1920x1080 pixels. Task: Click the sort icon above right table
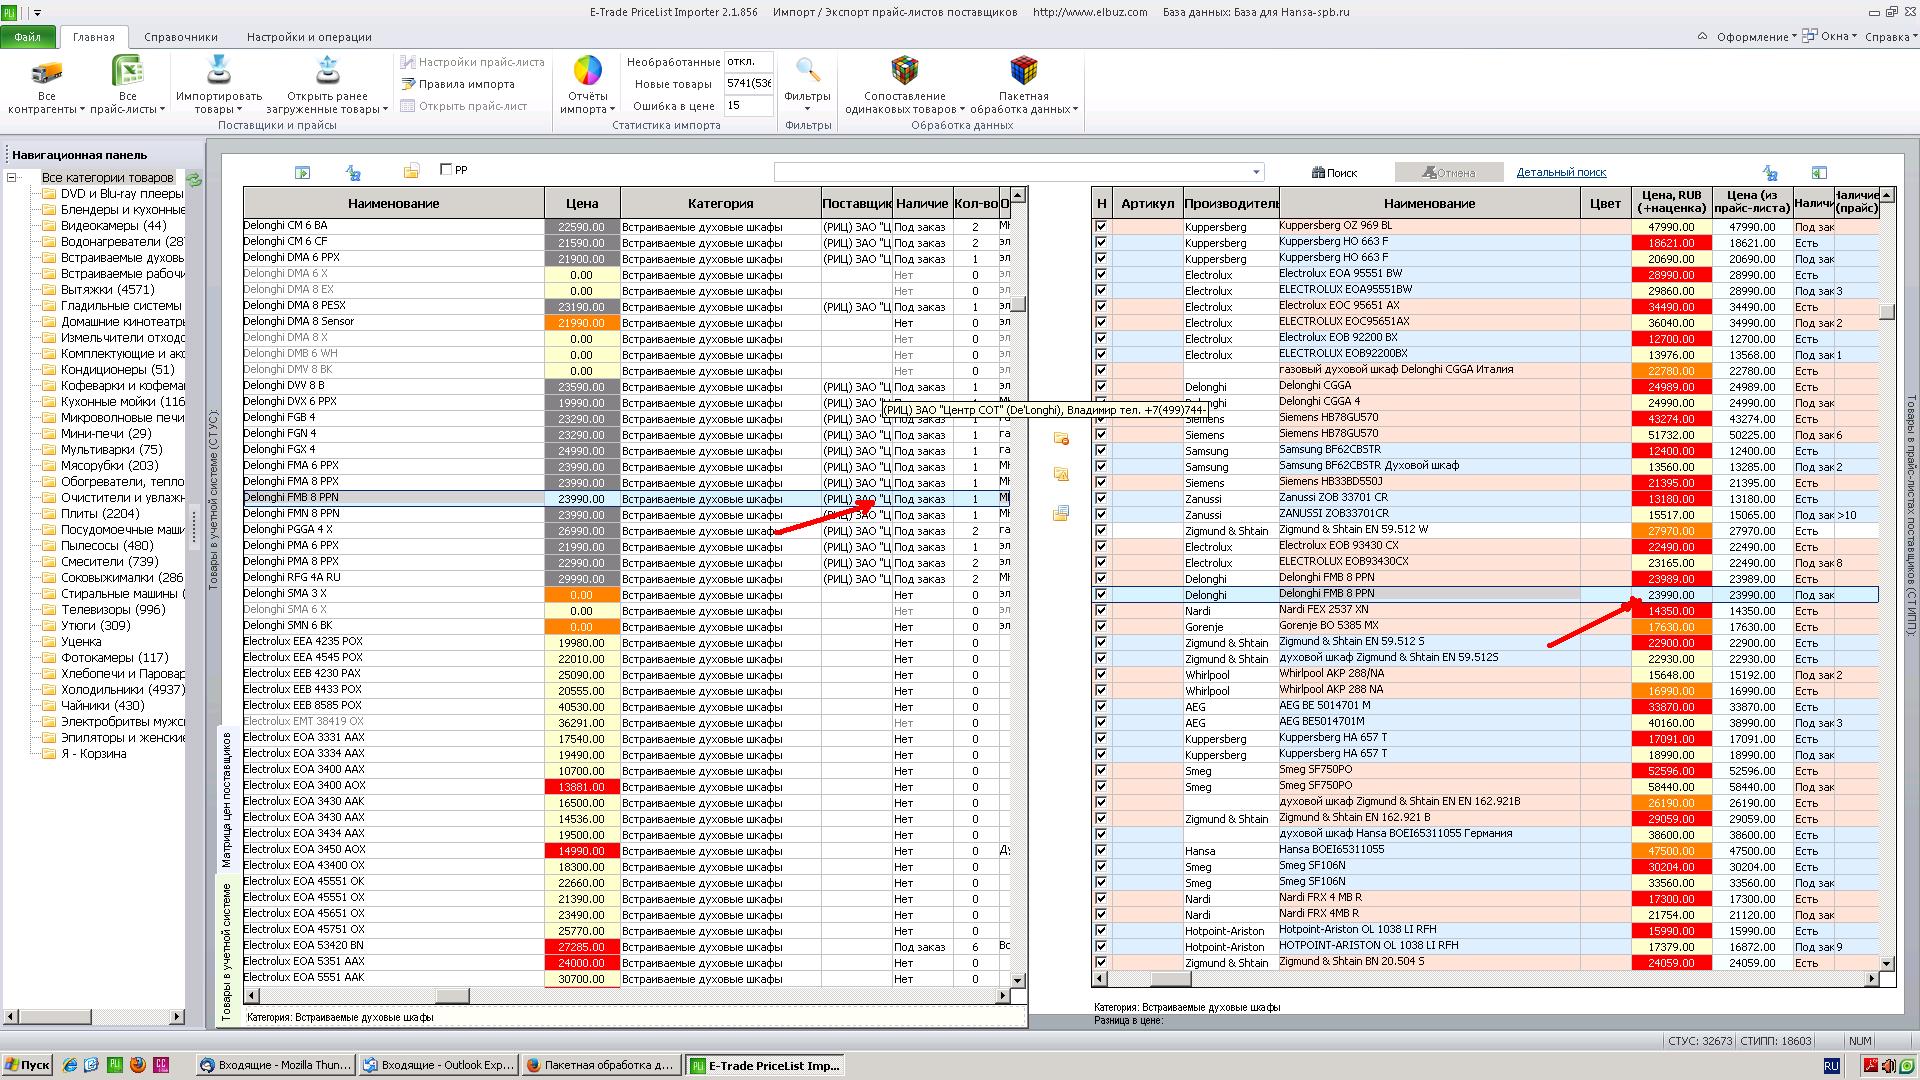pos(1770,173)
